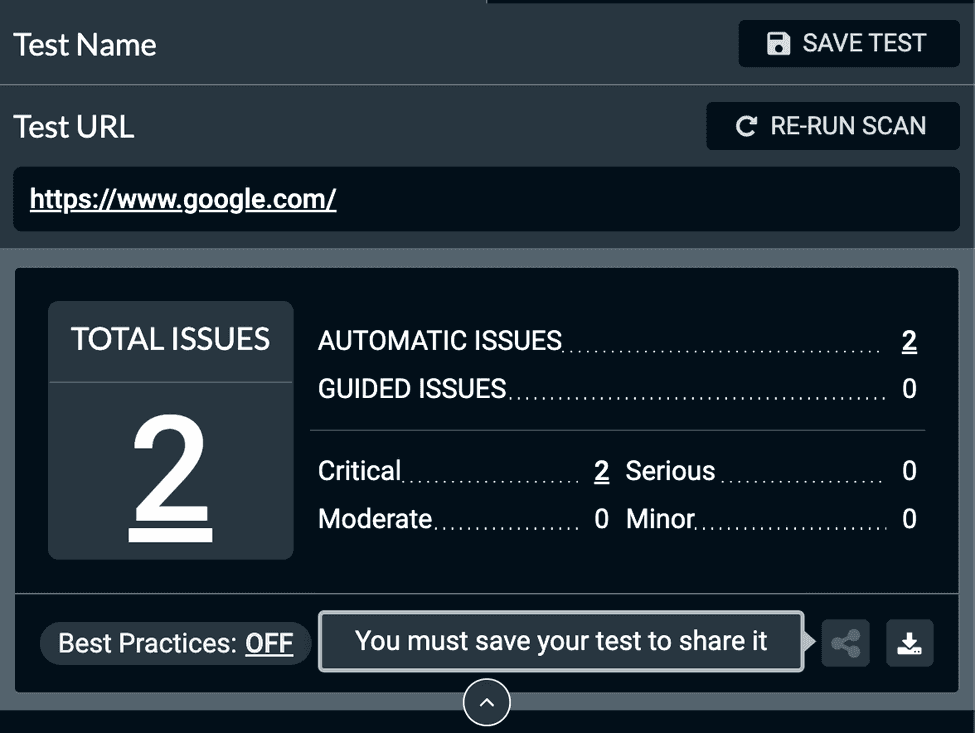Click the Automatic Issues count of 2

(908, 341)
